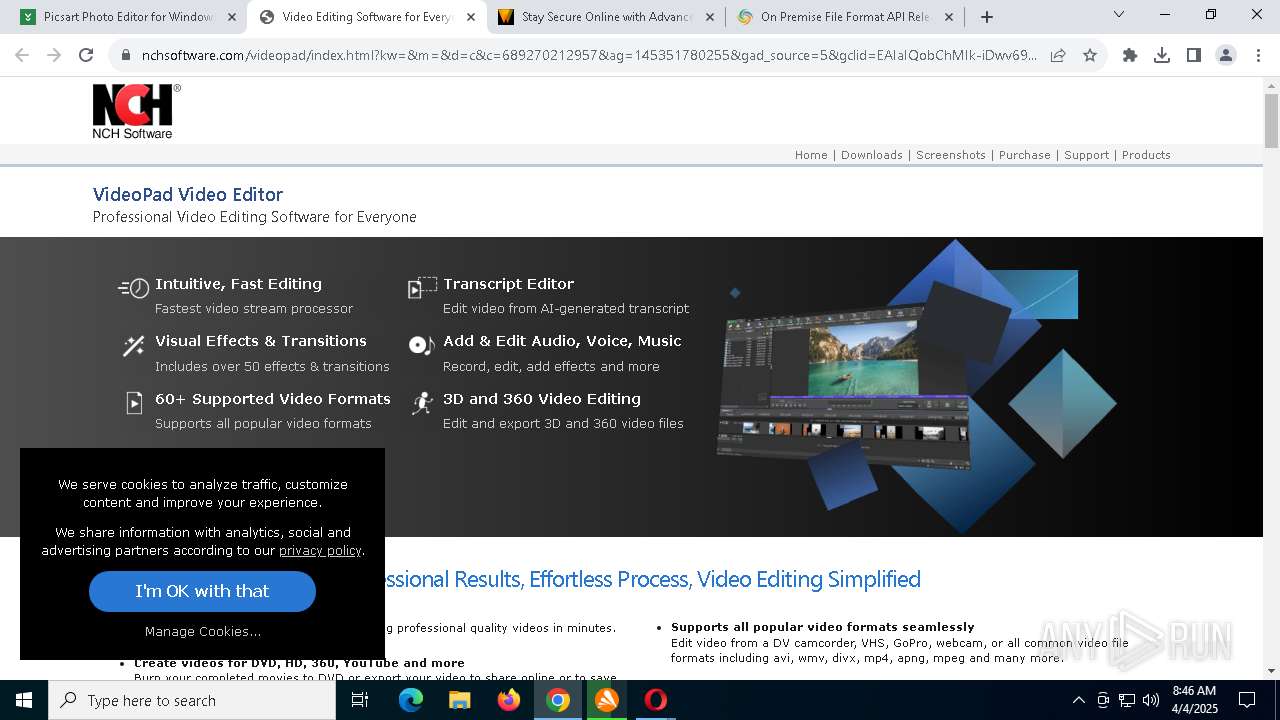Close the Video Editing Software tab
The width and height of the screenshot is (1280, 720).
click(x=471, y=17)
